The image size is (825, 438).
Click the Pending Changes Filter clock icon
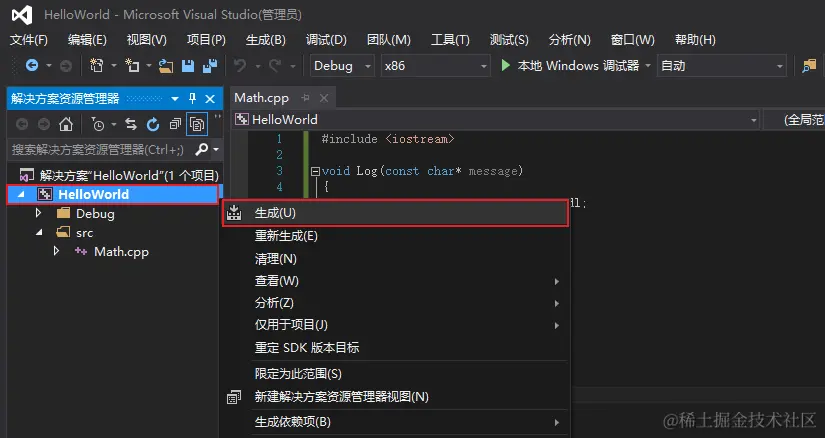point(97,124)
